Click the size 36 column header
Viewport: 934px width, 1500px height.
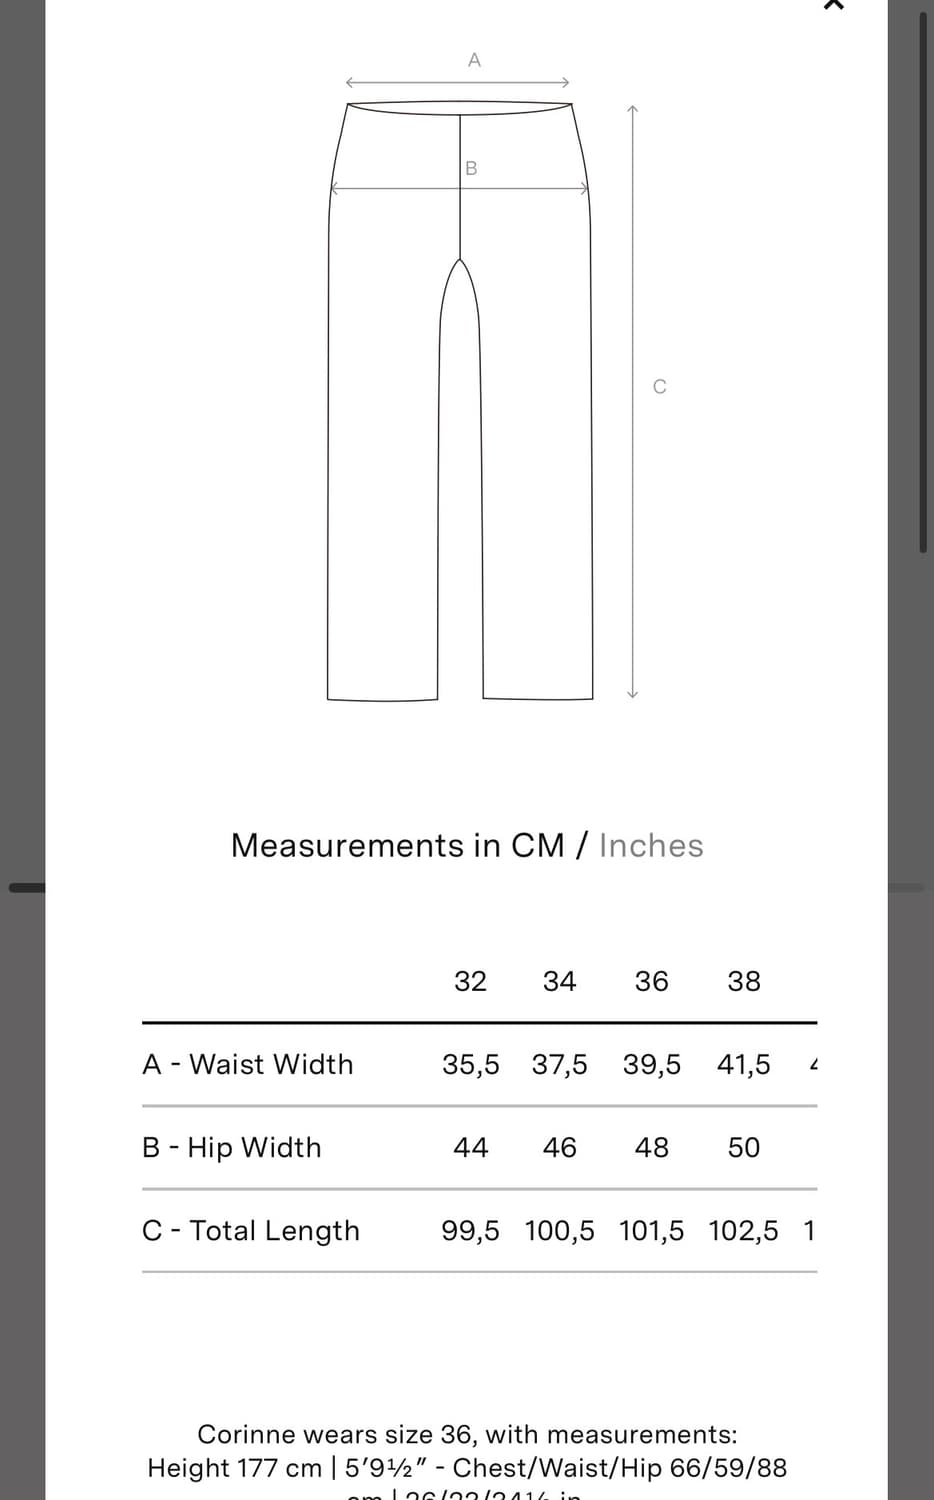coord(651,981)
